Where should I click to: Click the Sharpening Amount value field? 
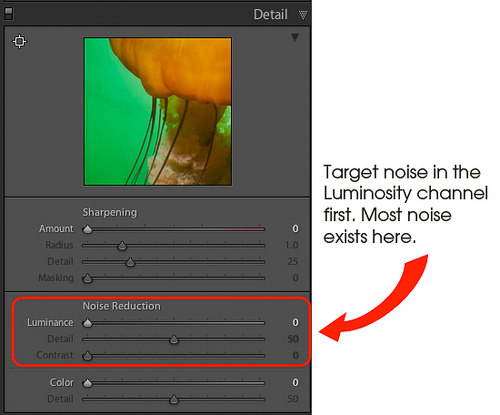tap(295, 229)
